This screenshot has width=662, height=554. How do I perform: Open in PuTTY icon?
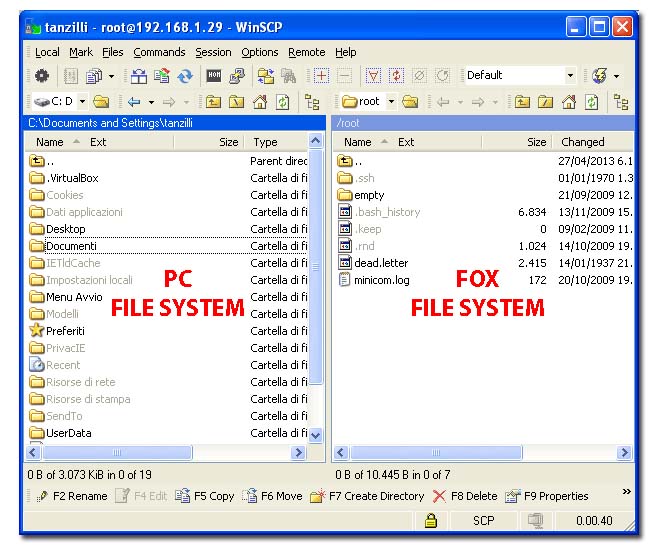(x=237, y=76)
